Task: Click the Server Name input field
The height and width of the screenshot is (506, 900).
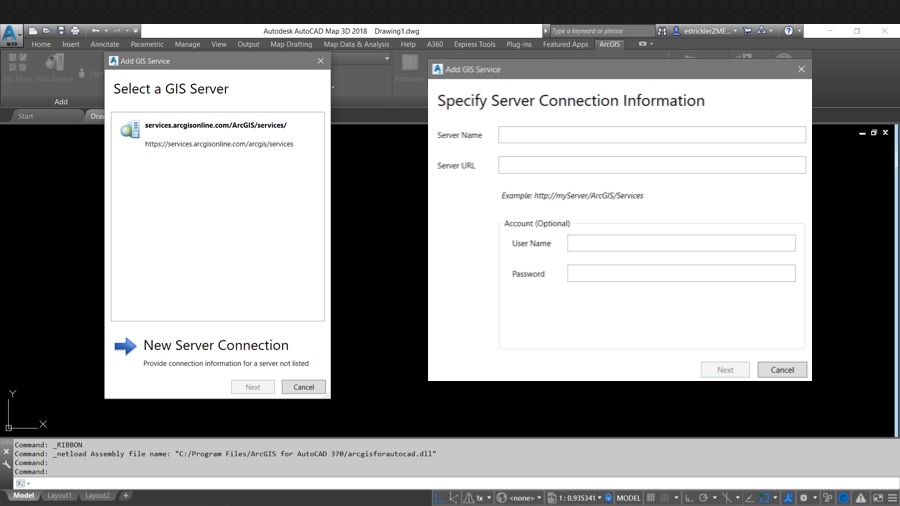Action: pyautogui.click(x=651, y=135)
